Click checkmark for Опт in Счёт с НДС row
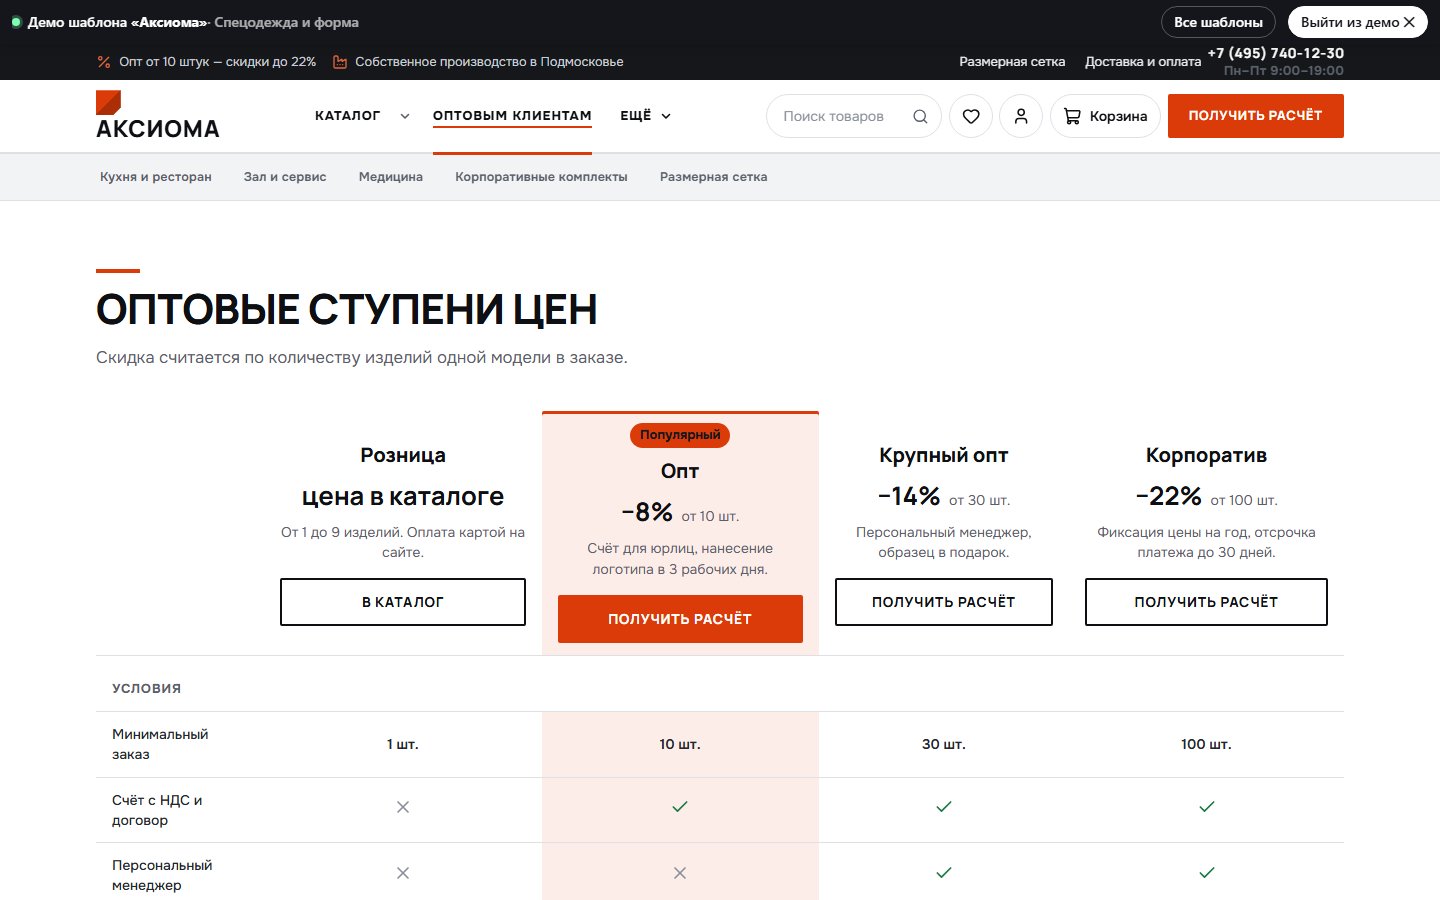Viewport: 1440px width, 900px height. pos(680,806)
